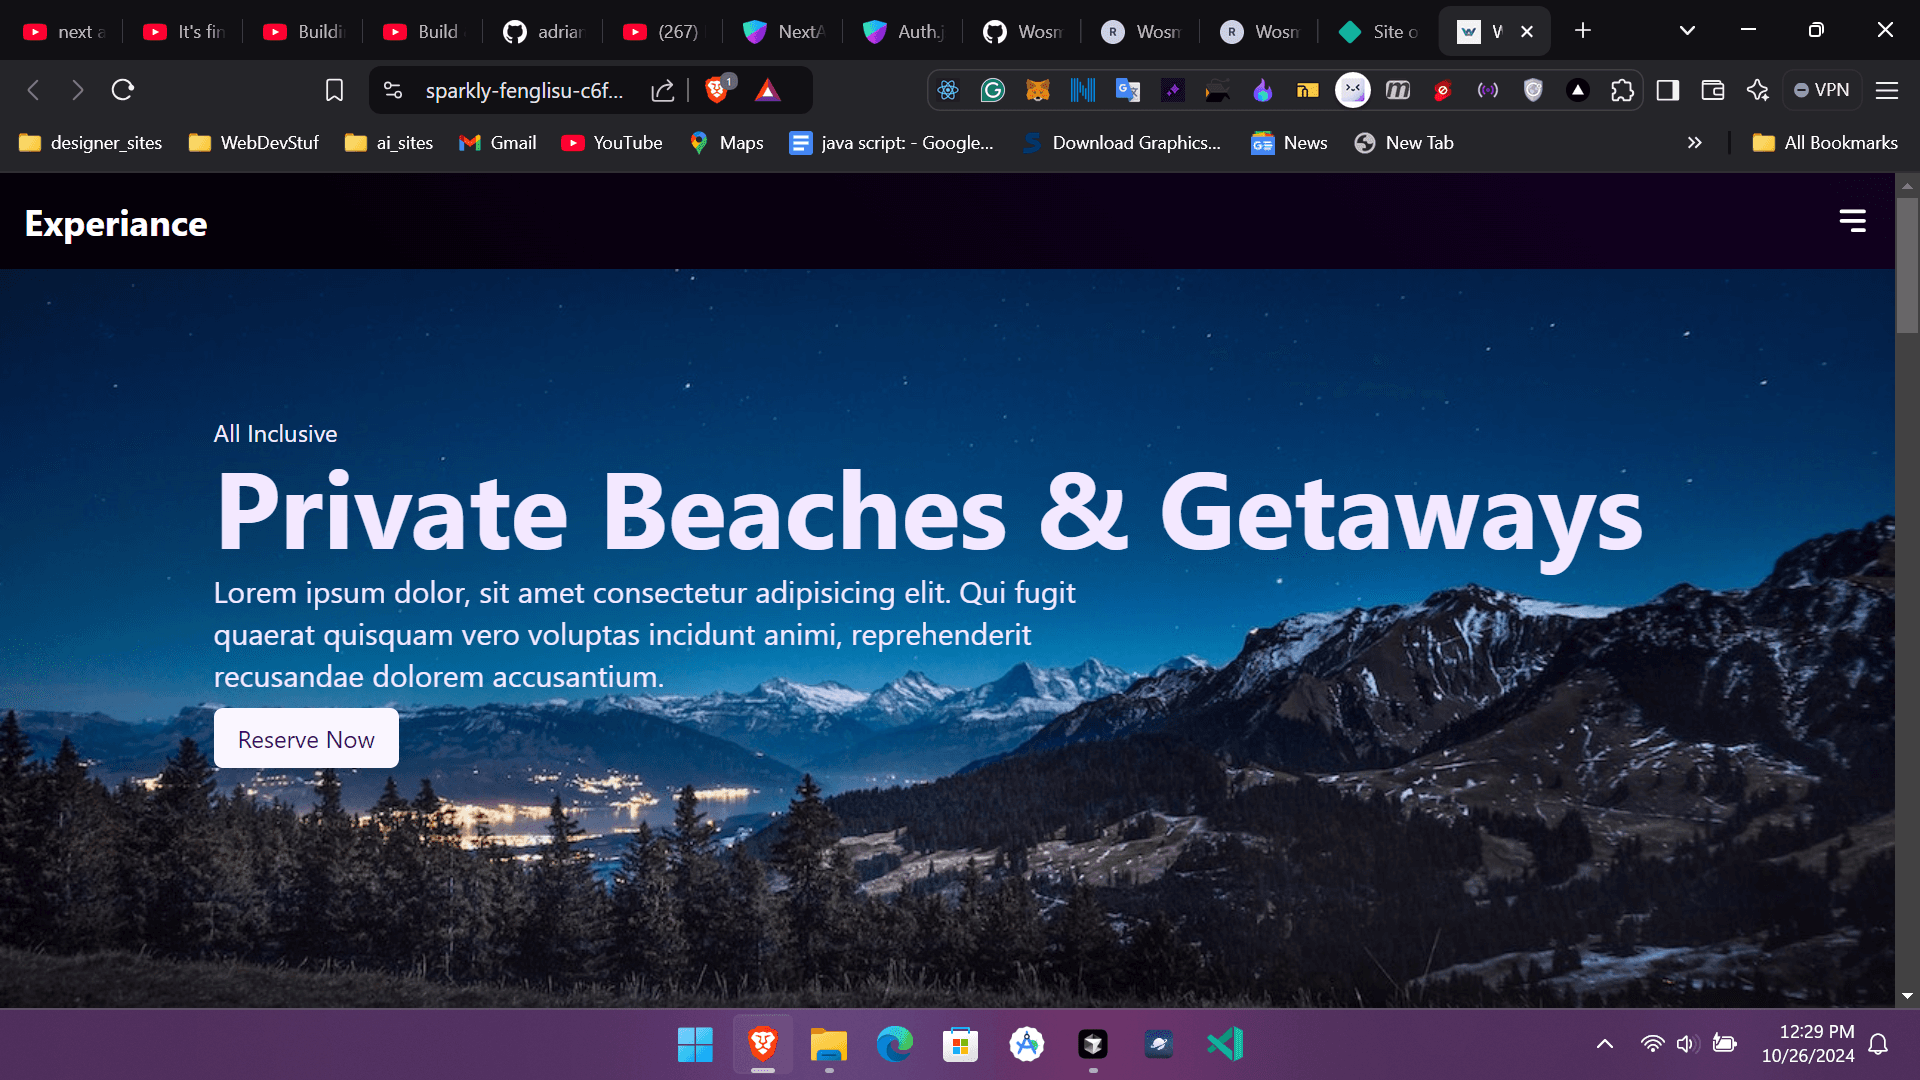1920x1080 pixels.
Task: Toggle the Brave VPN button
Action: (x=1822, y=90)
